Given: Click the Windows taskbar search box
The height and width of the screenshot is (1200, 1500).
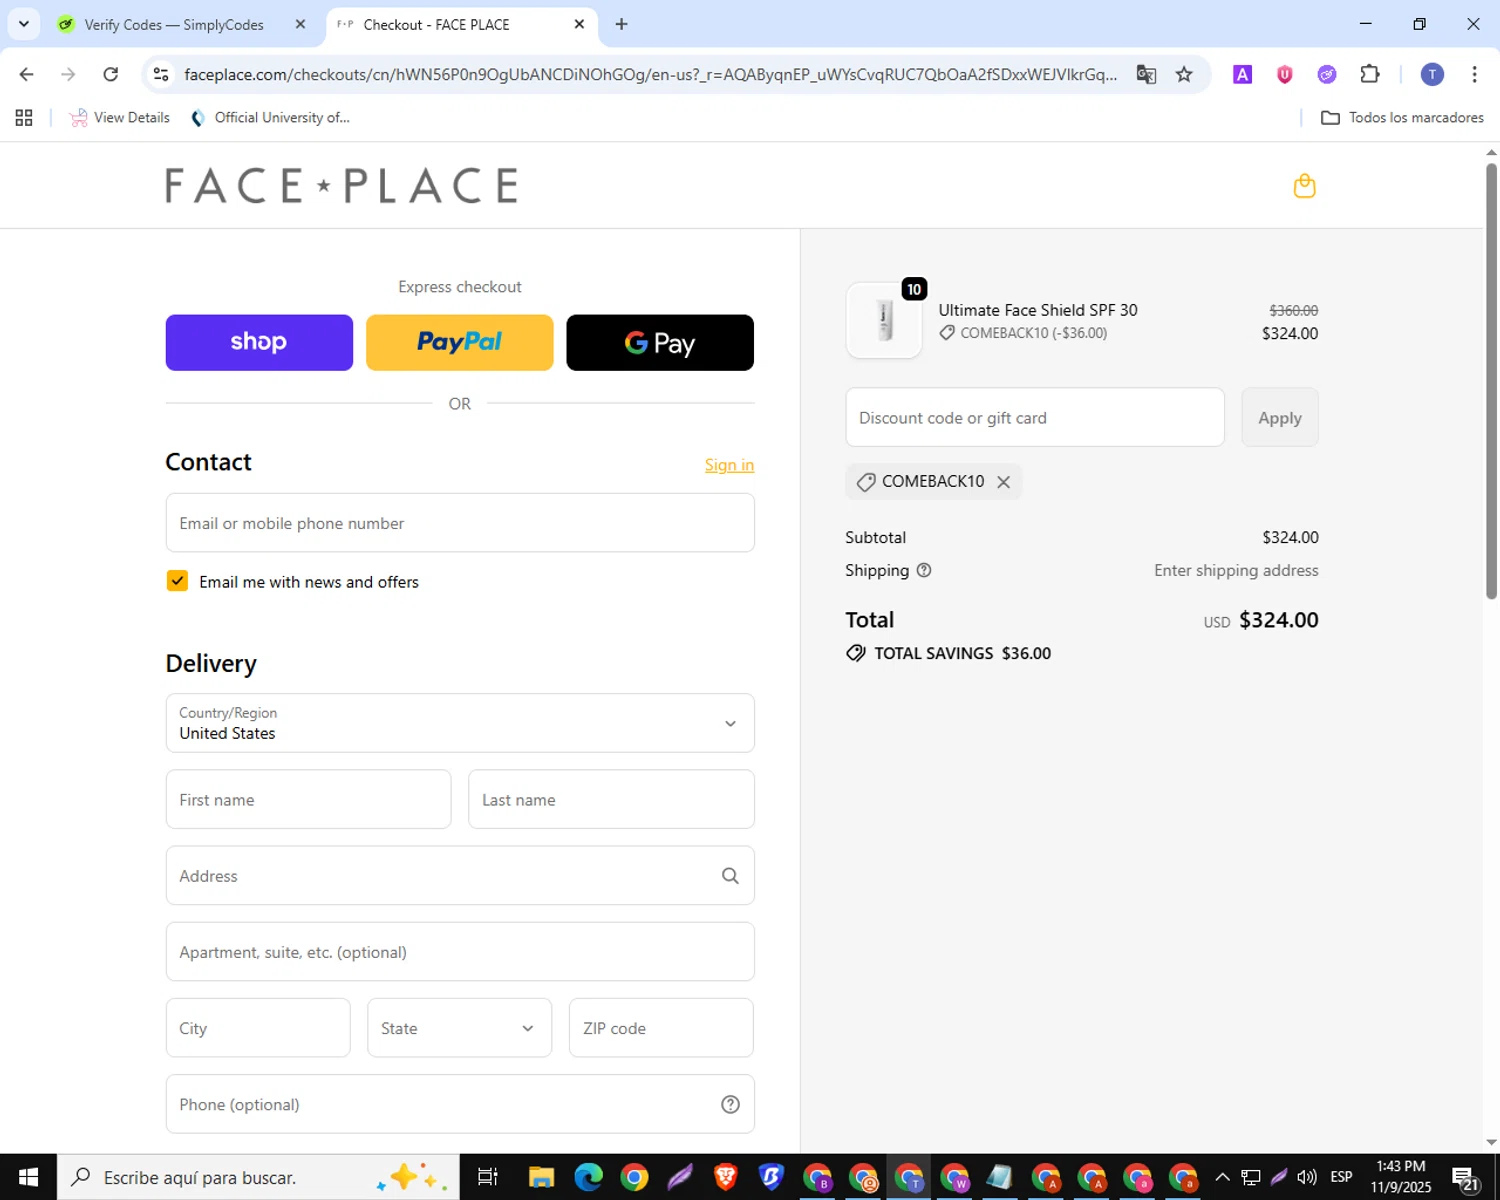Looking at the screenshot, I should (258, 1177).
